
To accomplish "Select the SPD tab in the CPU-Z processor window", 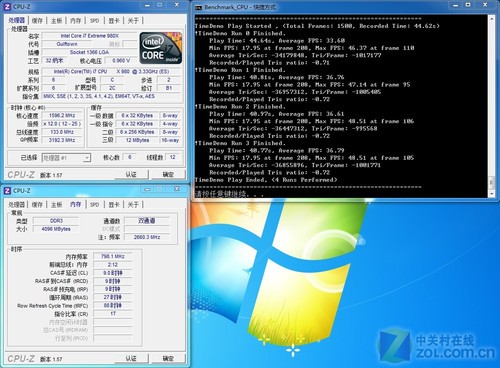I will [95, 21].
